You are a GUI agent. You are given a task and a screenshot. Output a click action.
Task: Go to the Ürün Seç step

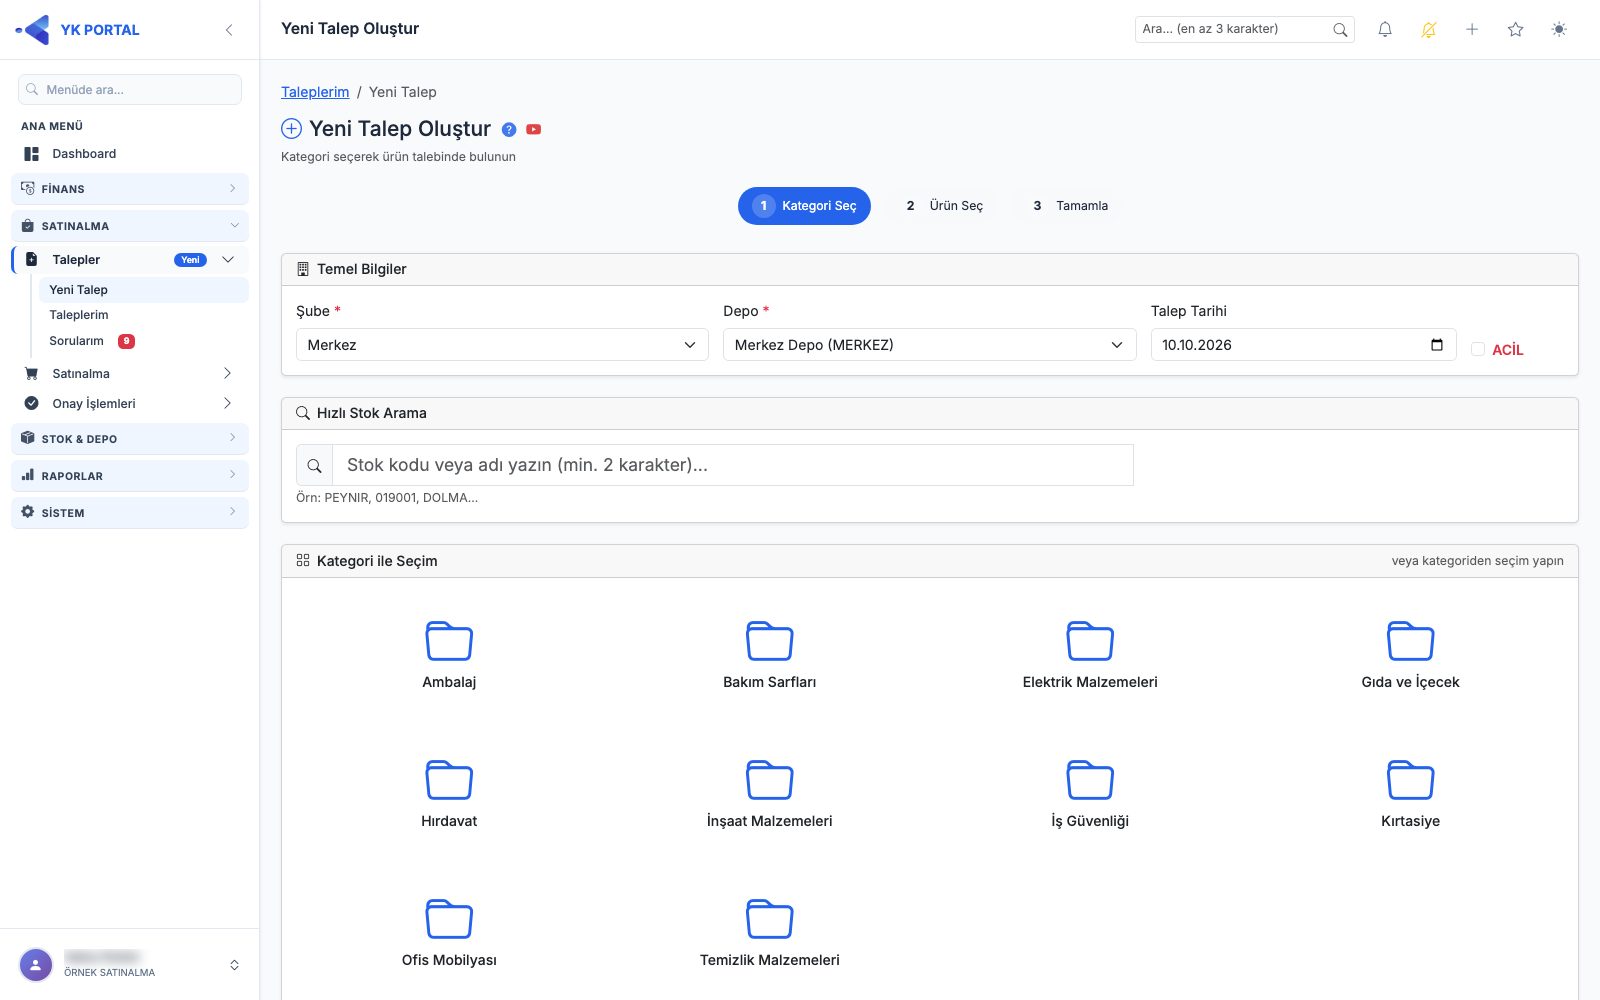pos(945,206)
